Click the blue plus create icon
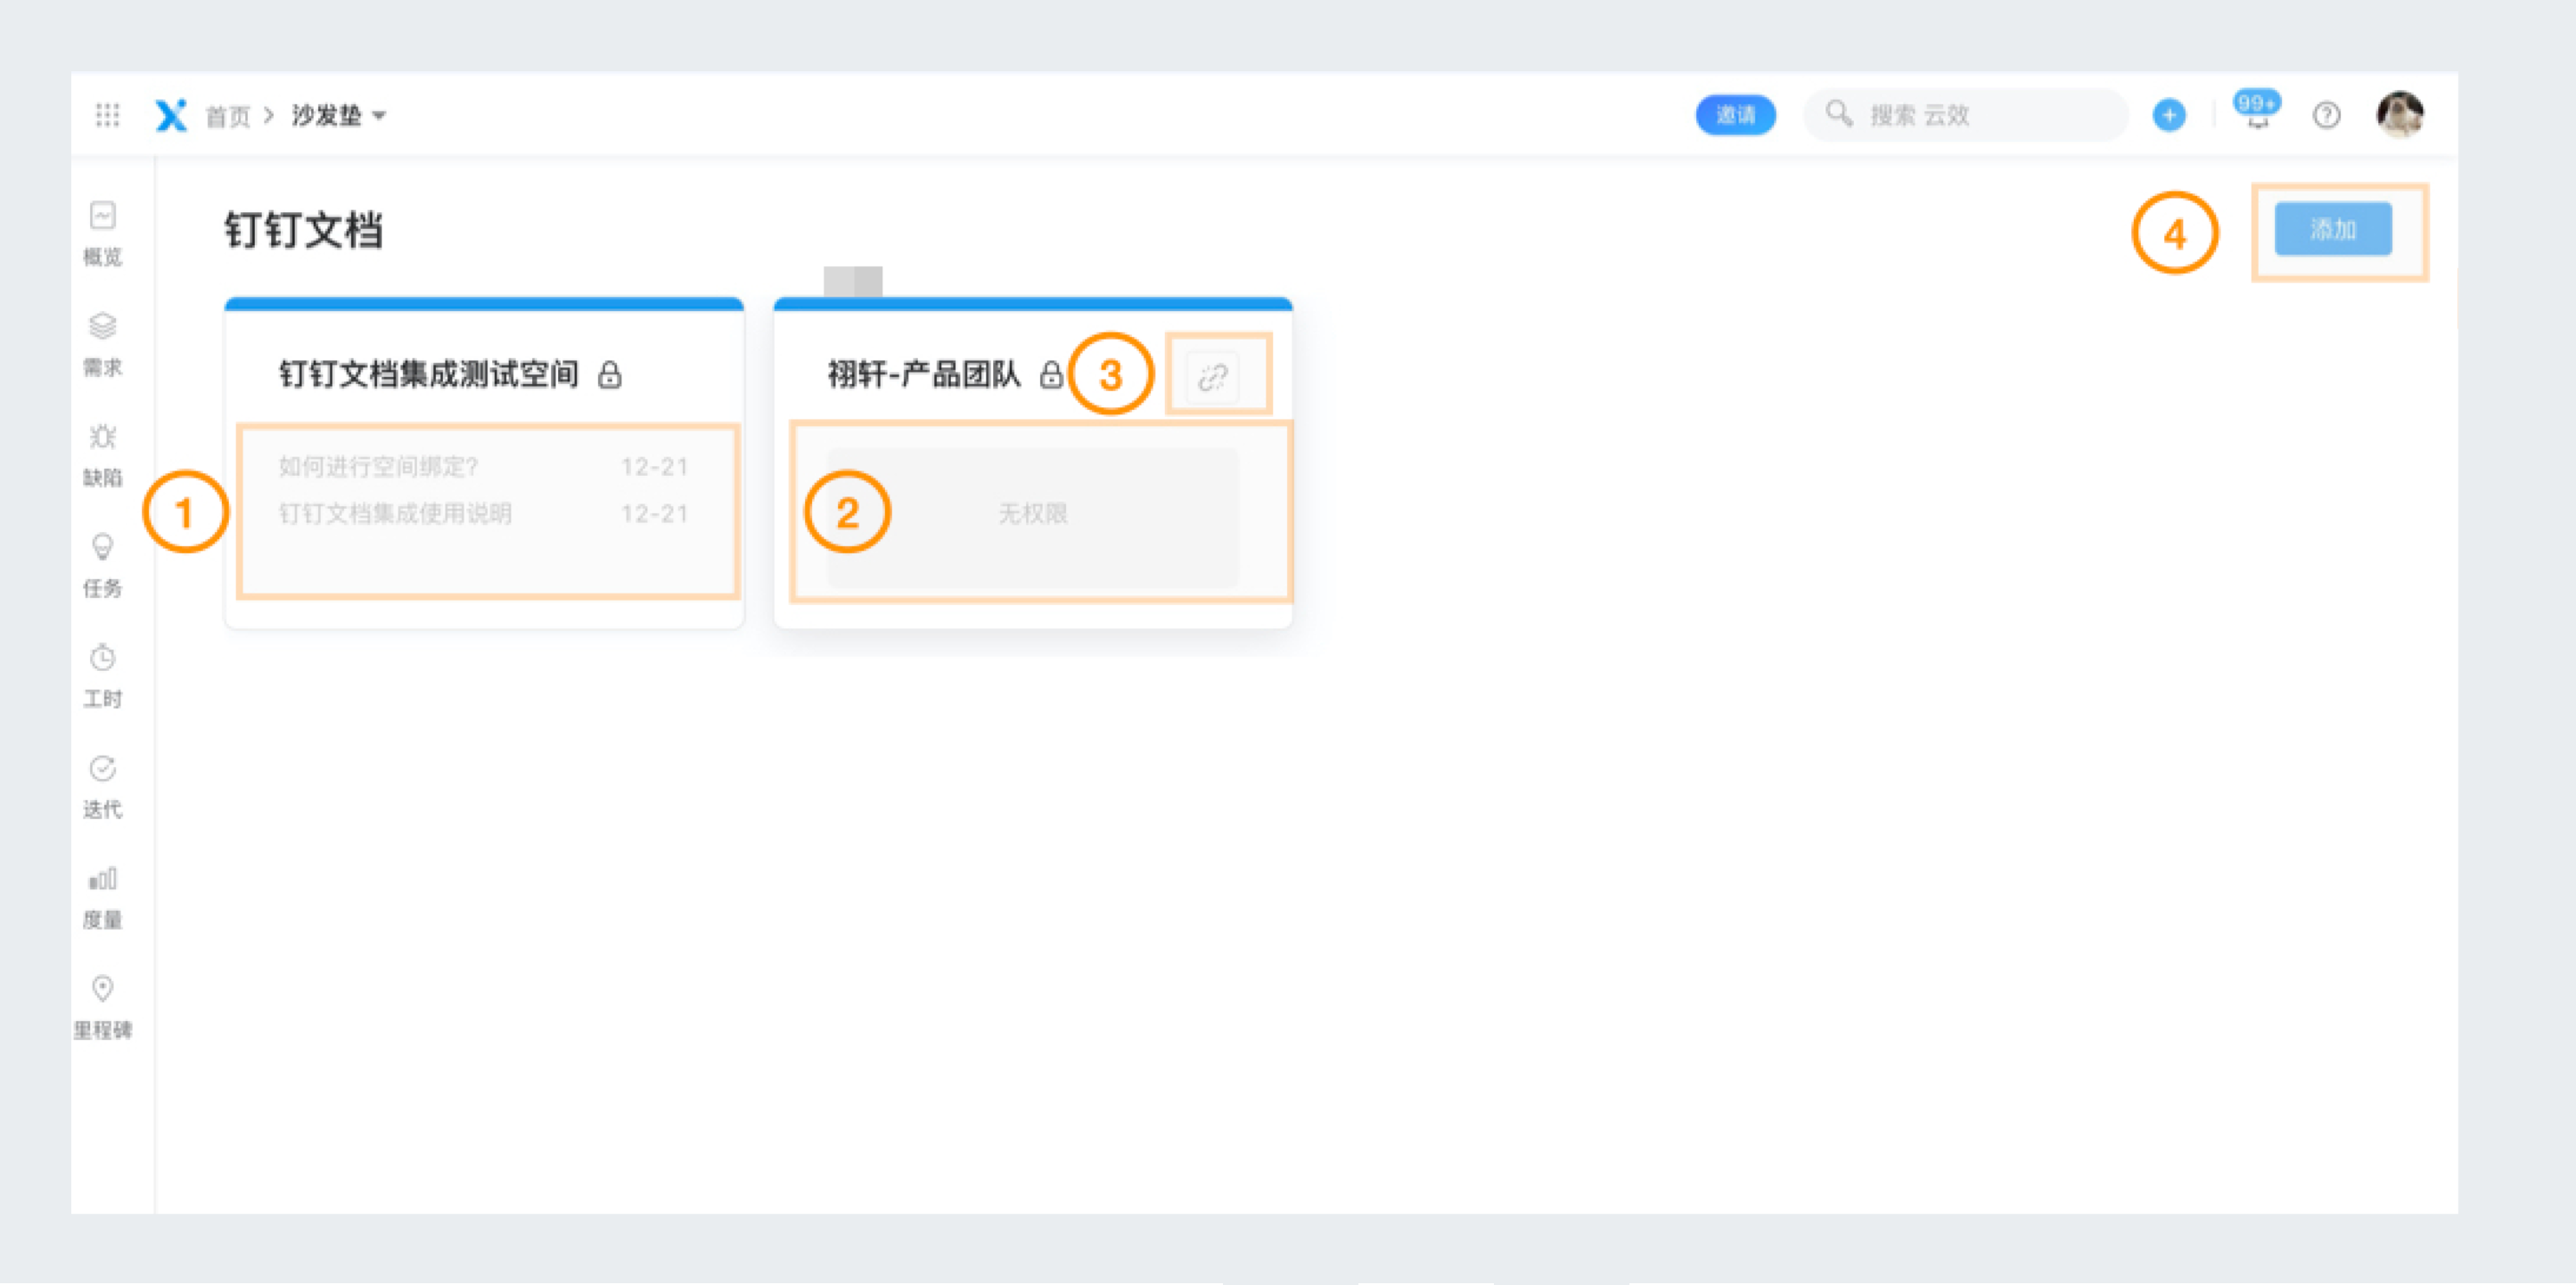The image size is (2576, 1285). pyautogui.click(x=2168, y=115)
